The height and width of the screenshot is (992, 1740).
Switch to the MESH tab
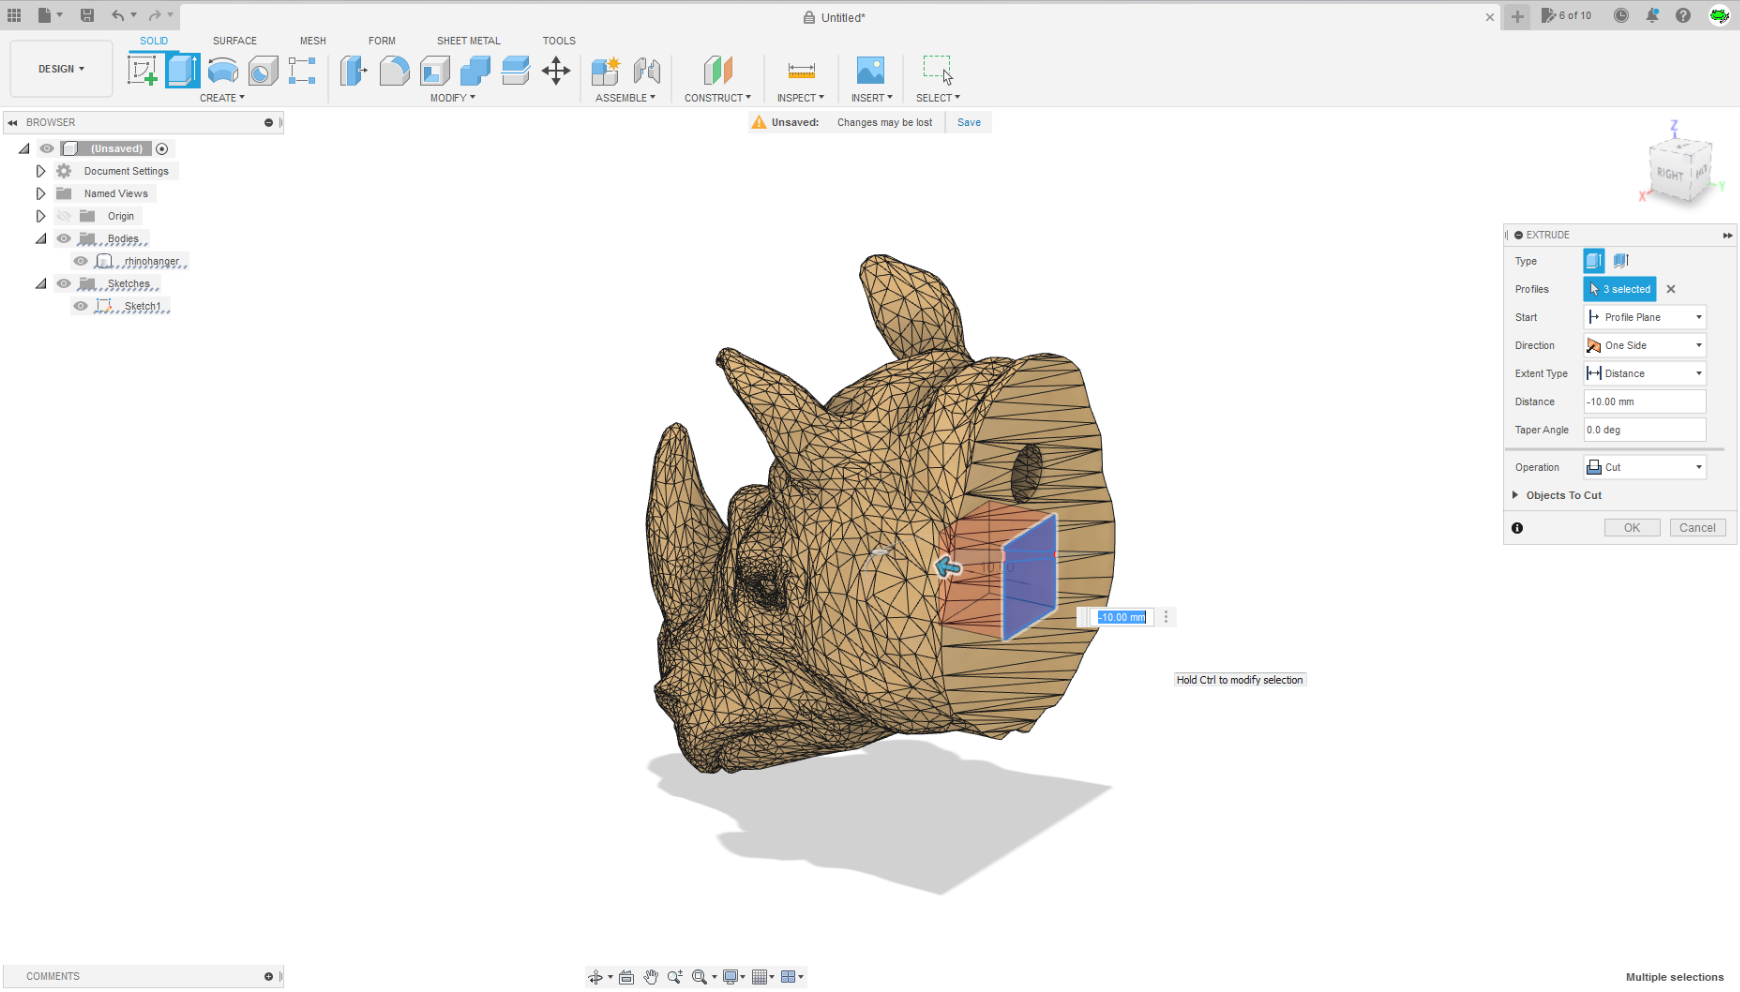click(x=313, y=41)
